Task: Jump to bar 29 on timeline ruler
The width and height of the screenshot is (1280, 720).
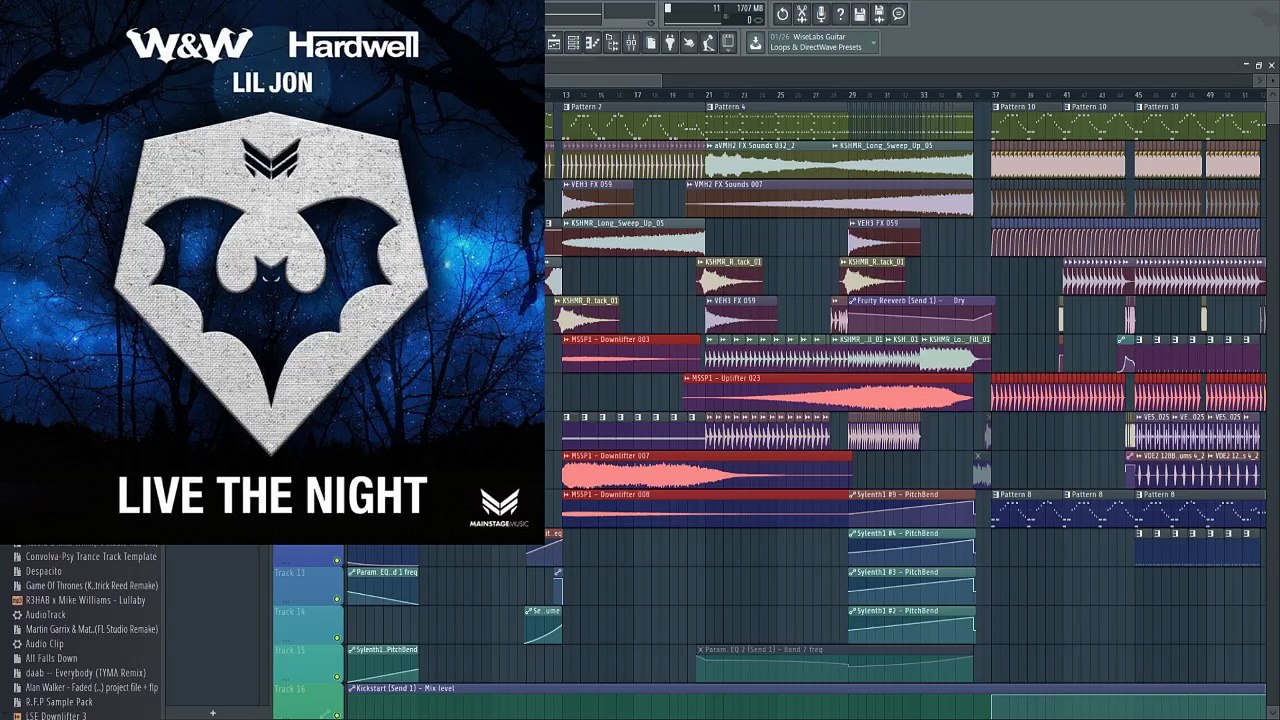Action: [852, 95]
